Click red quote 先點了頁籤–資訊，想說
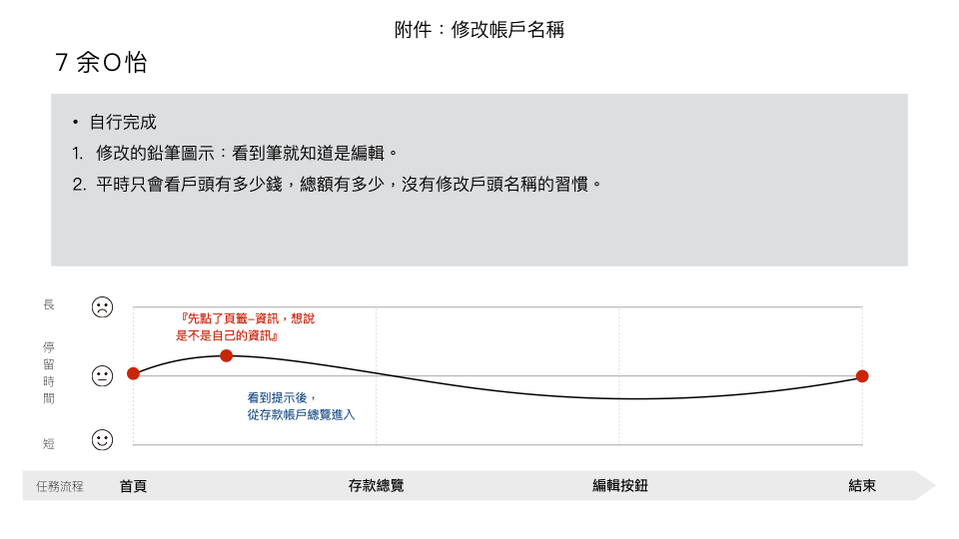Image resolution: width=959 pixels, height=539 pixels. point(247,319)
